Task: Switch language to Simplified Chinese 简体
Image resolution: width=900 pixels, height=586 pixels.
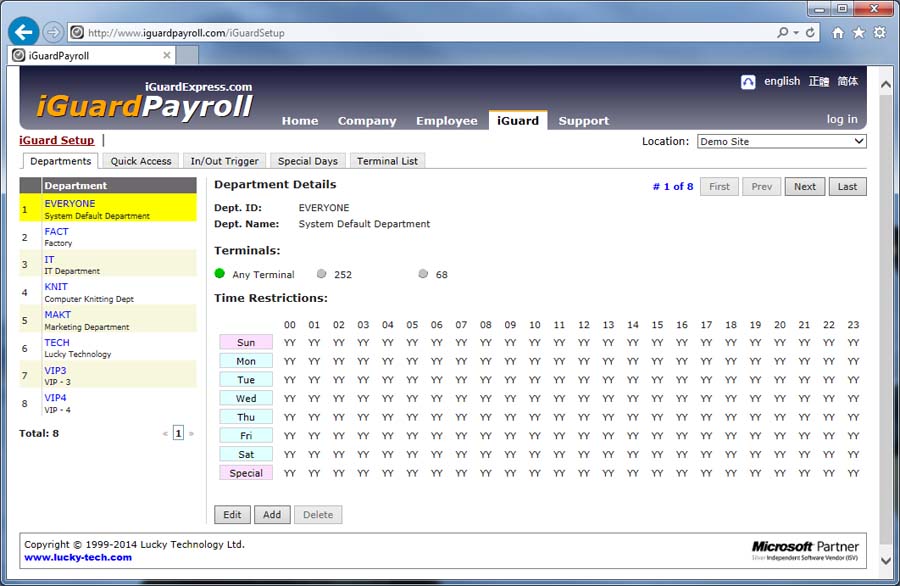Action: [x=847, y=82]
